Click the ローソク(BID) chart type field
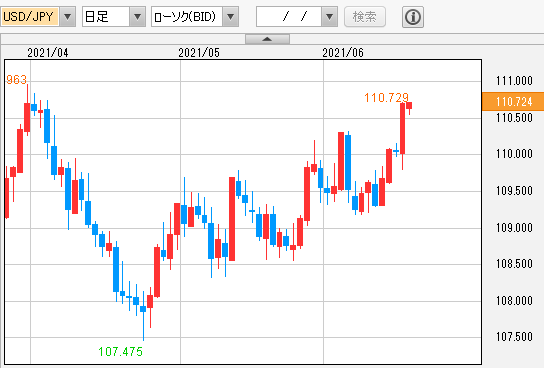The height and width of the screenshot is (368, 544). pos(187,17)
